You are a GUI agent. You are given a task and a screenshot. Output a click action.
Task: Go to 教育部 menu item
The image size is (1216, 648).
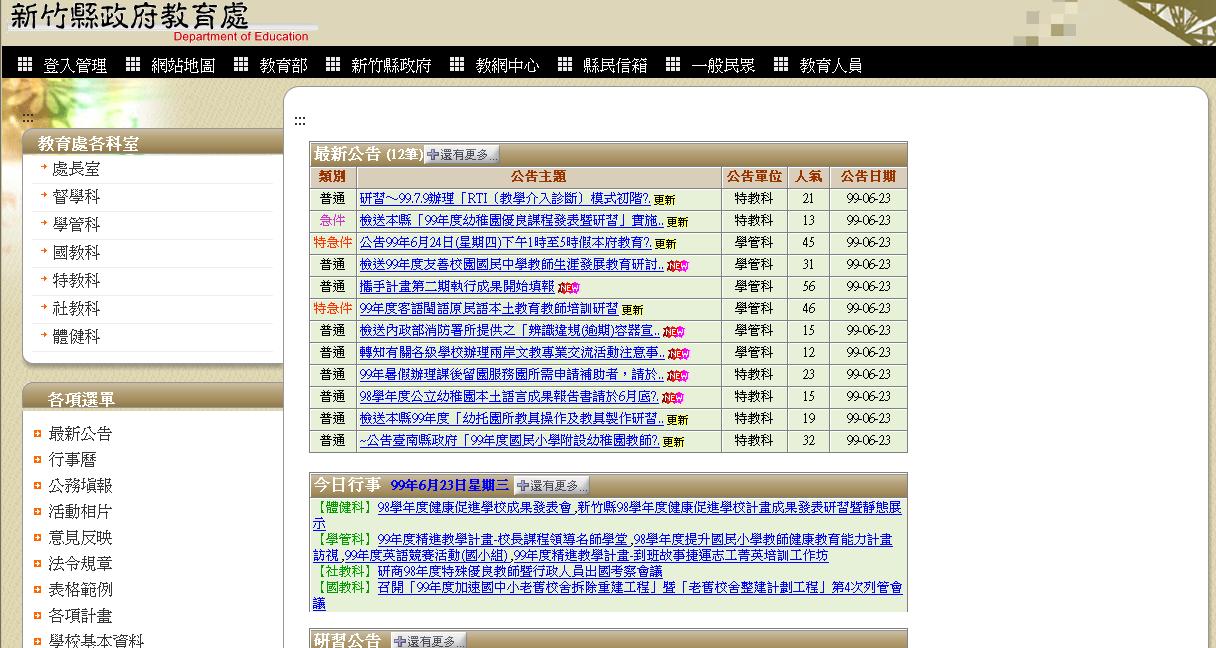[283, 65]
